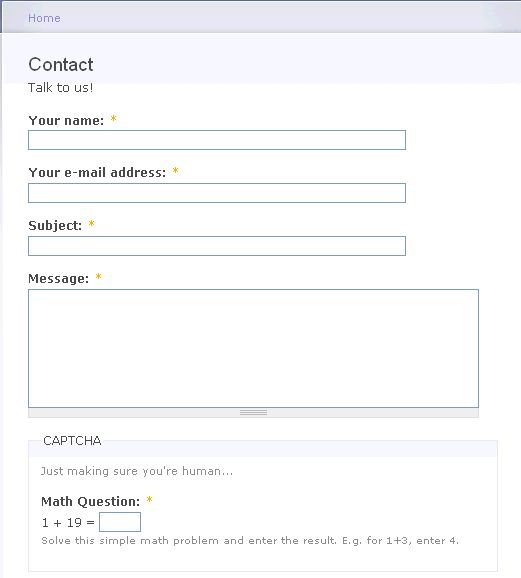Click the required asterisk beside Your name

tap(114, 119)
